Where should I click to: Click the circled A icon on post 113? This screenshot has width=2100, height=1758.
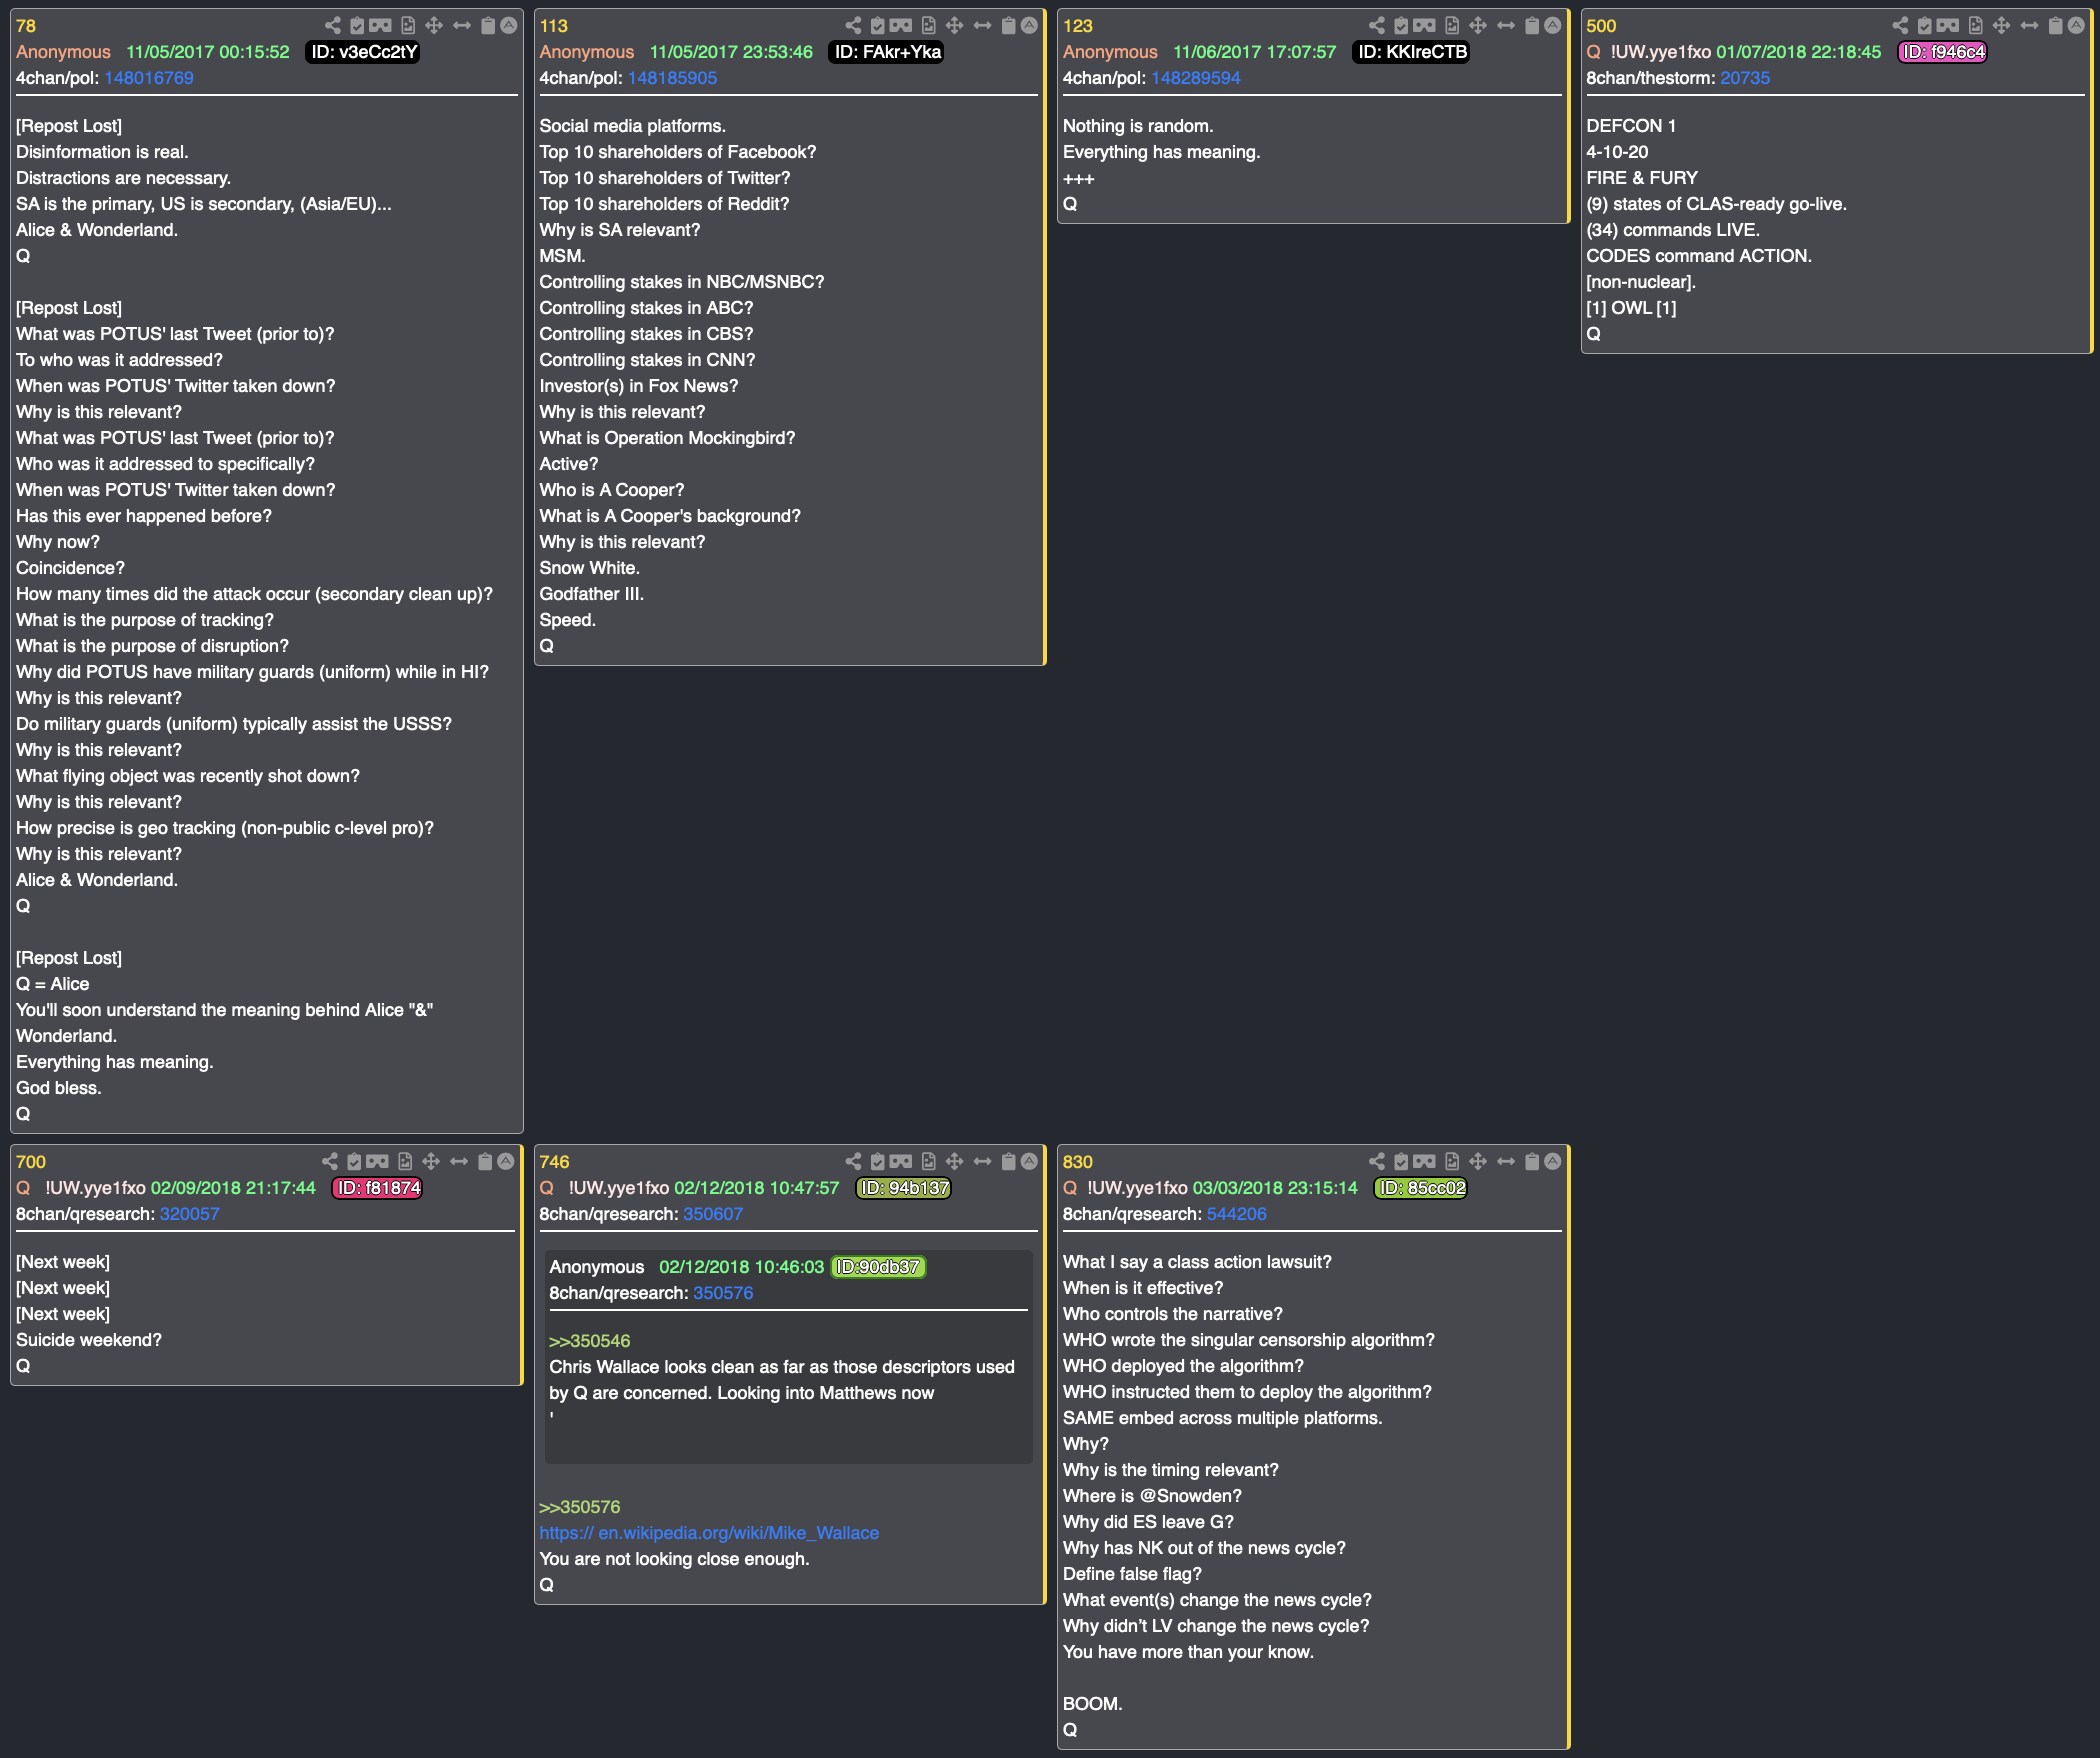point(1029,25)
